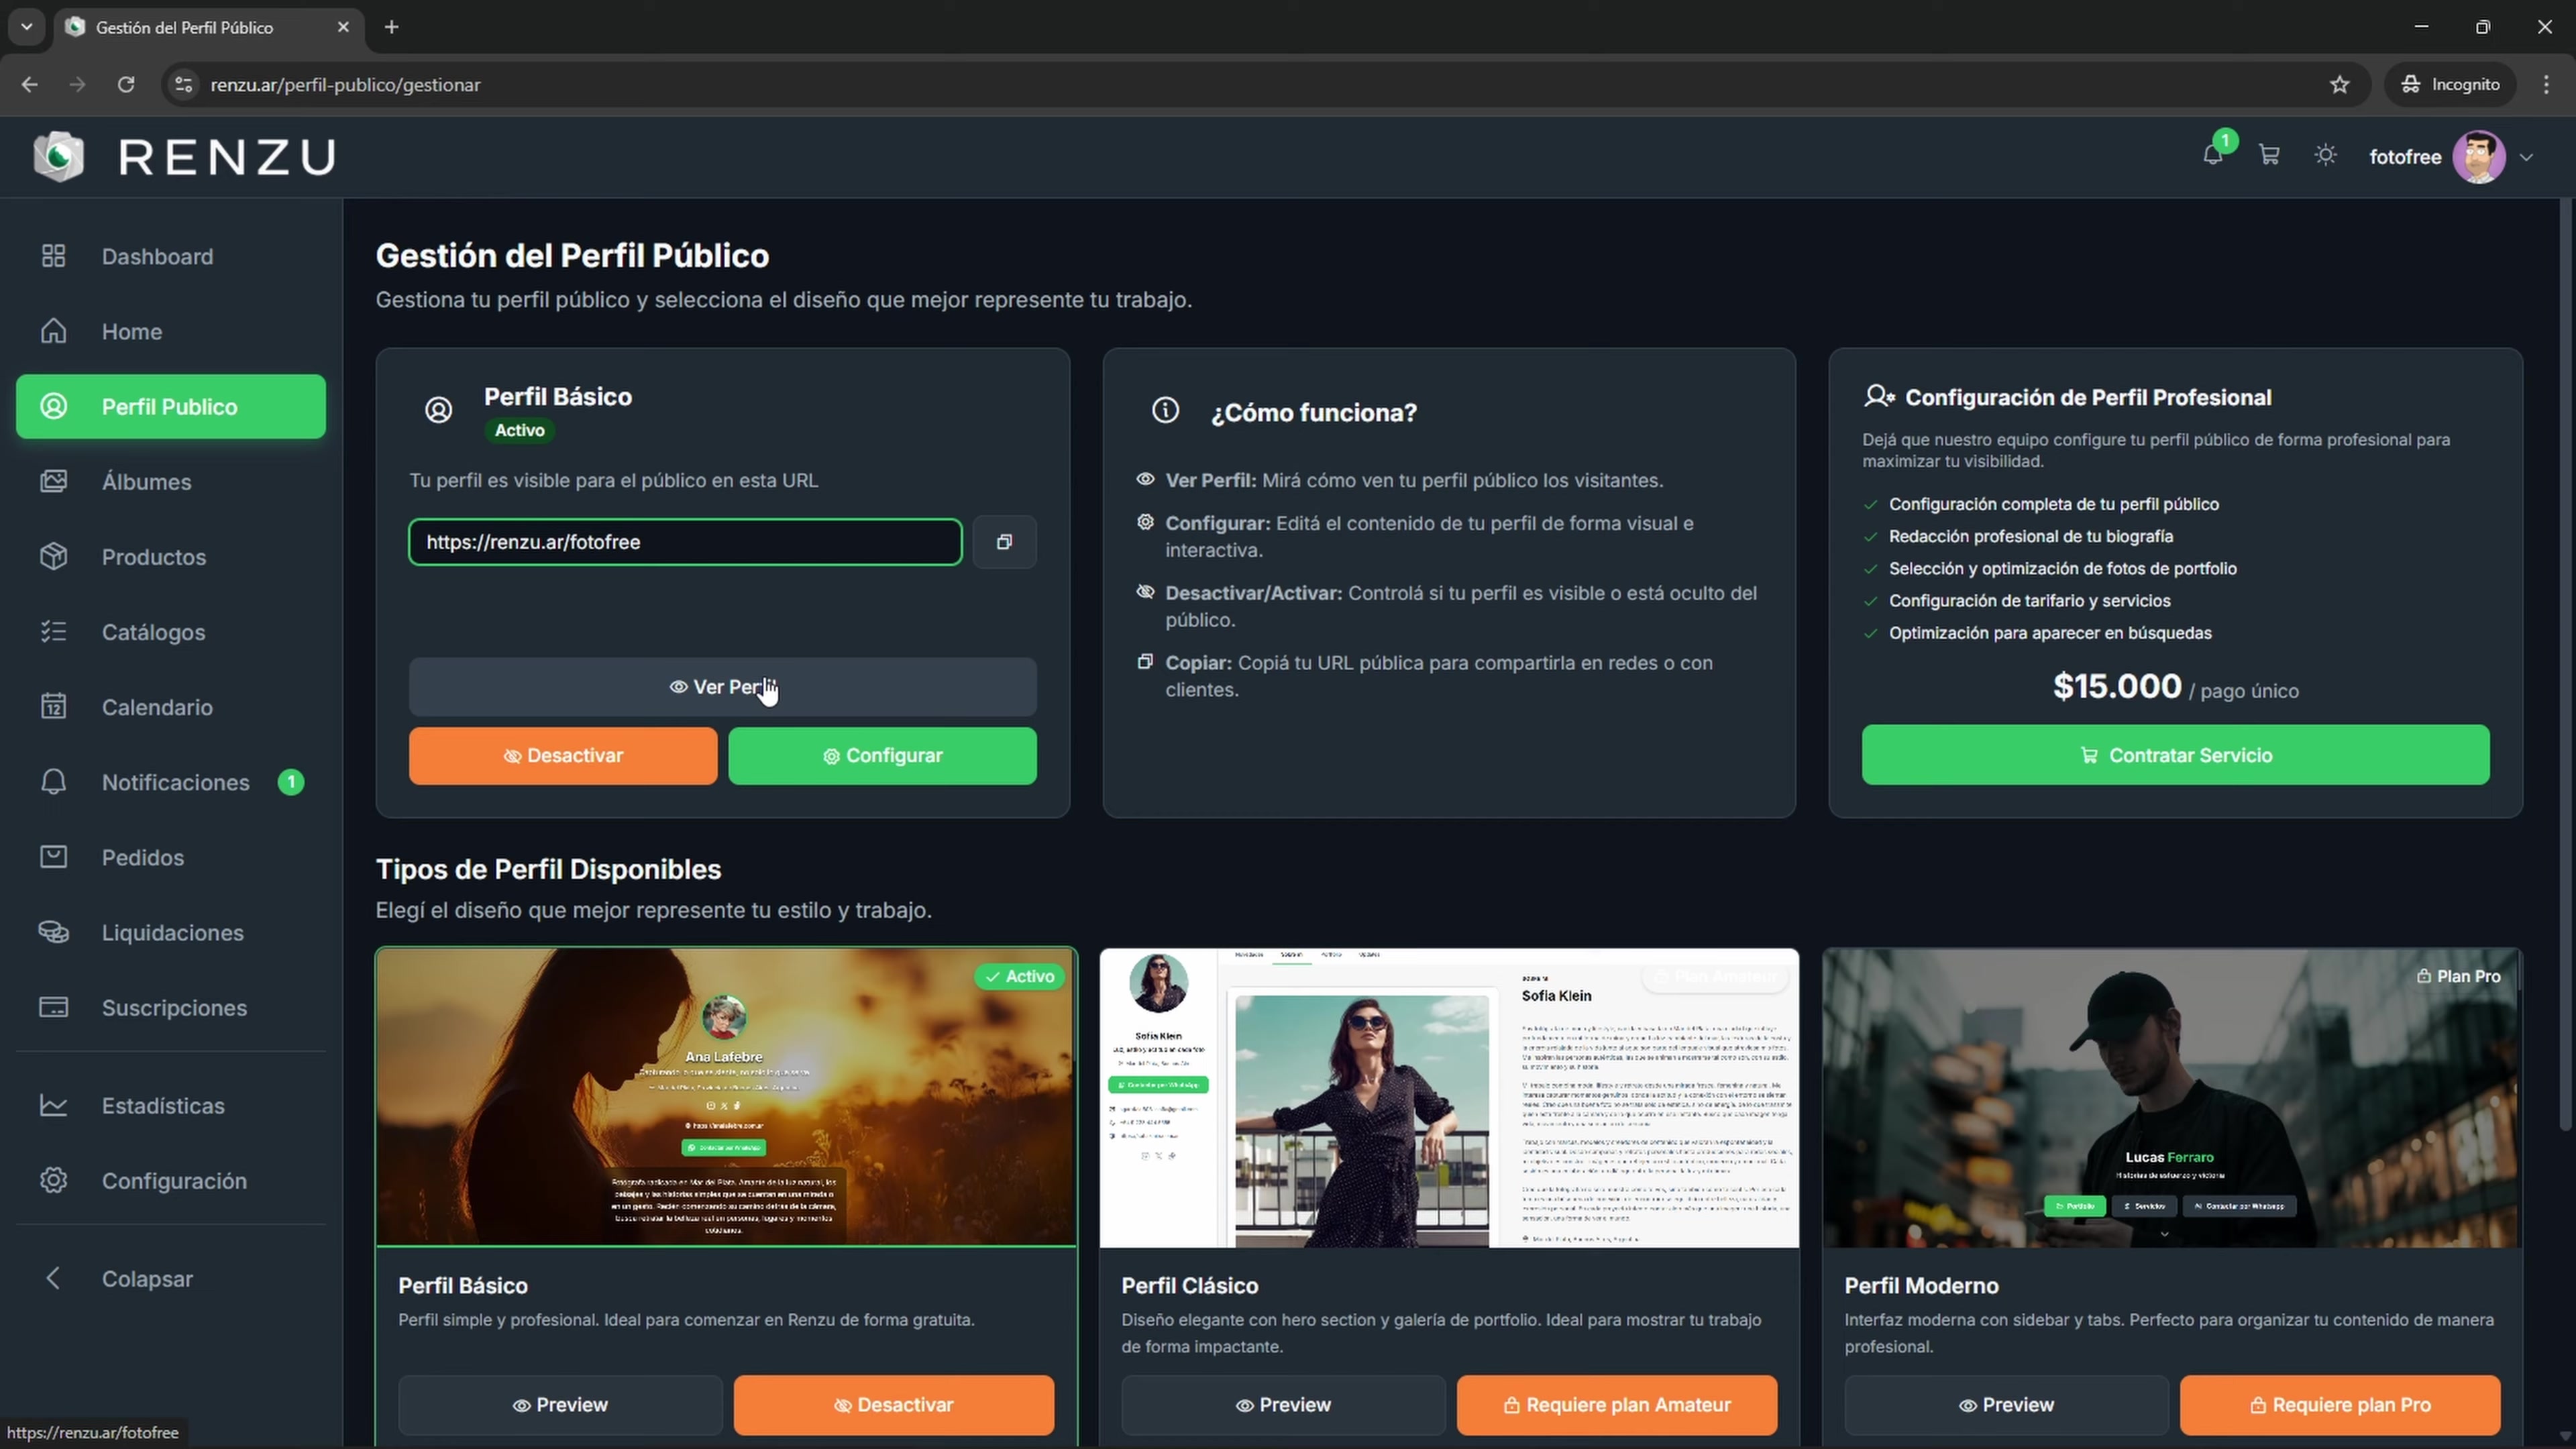Select Perfil Publico sidebar item

coord(171,406)
